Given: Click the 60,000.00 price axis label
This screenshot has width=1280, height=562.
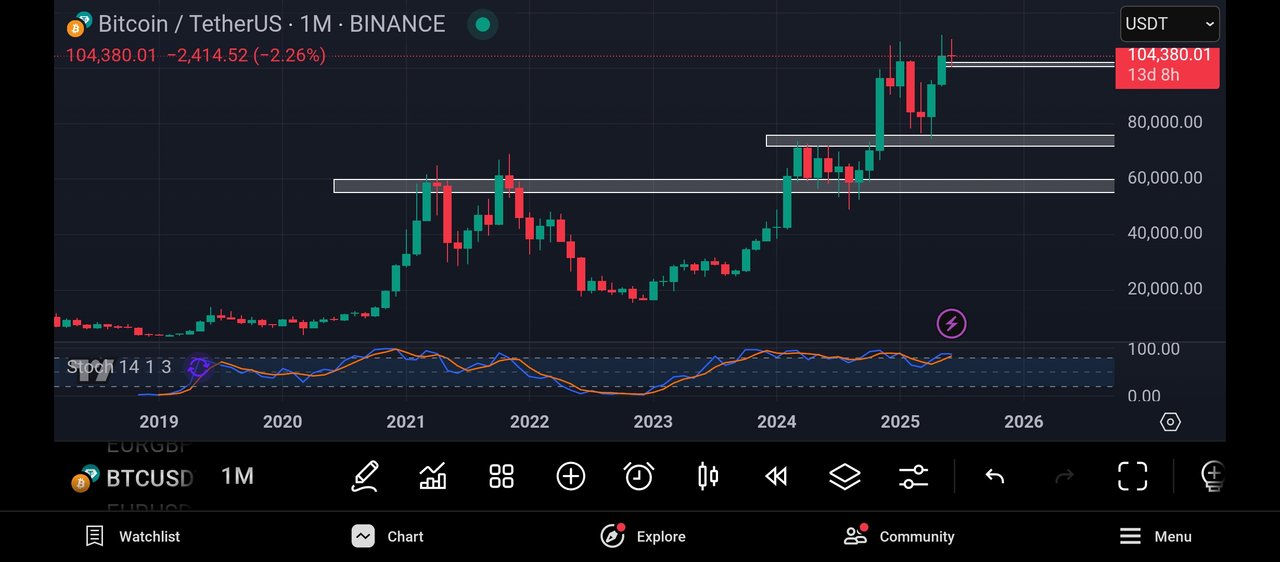Looking at the screenshot, I should click(1164, 178).
